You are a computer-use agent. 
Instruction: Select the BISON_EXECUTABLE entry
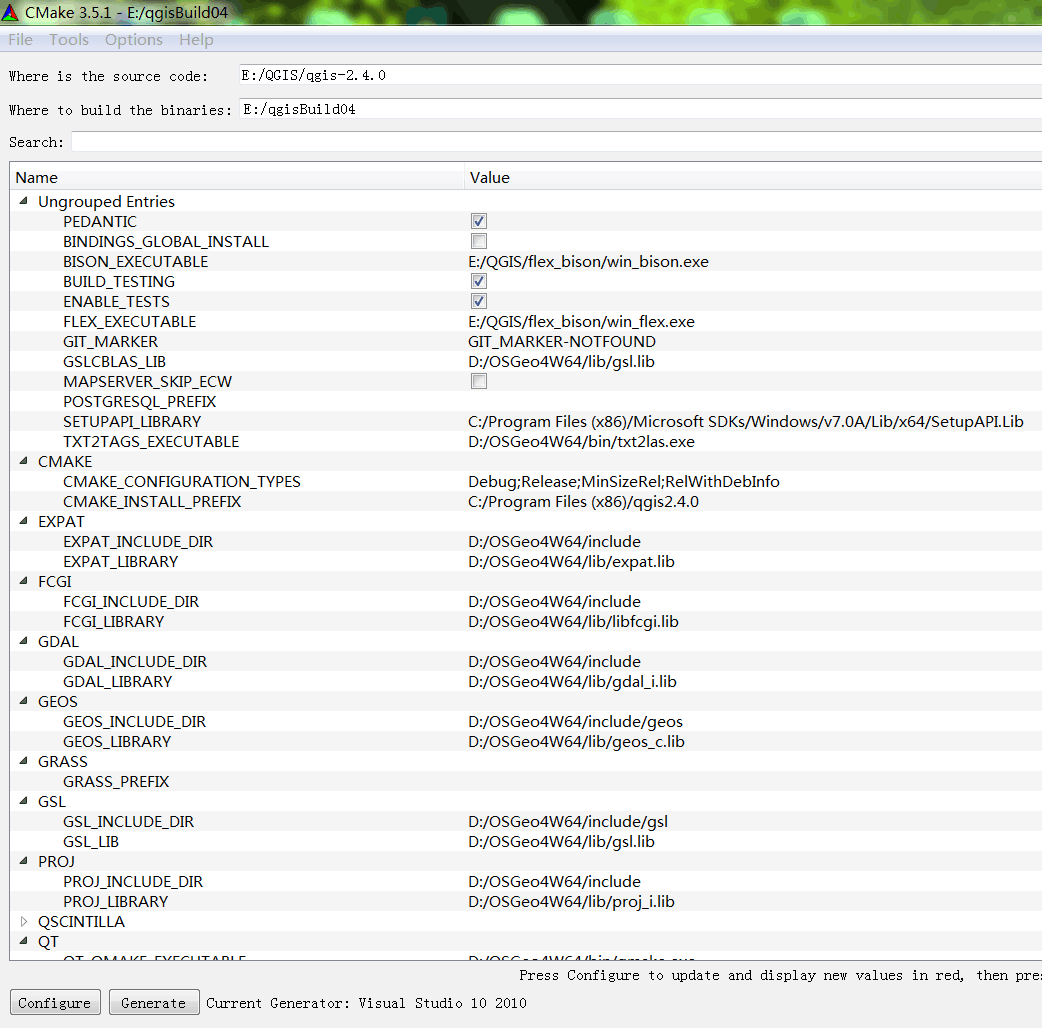pos(136,262)
